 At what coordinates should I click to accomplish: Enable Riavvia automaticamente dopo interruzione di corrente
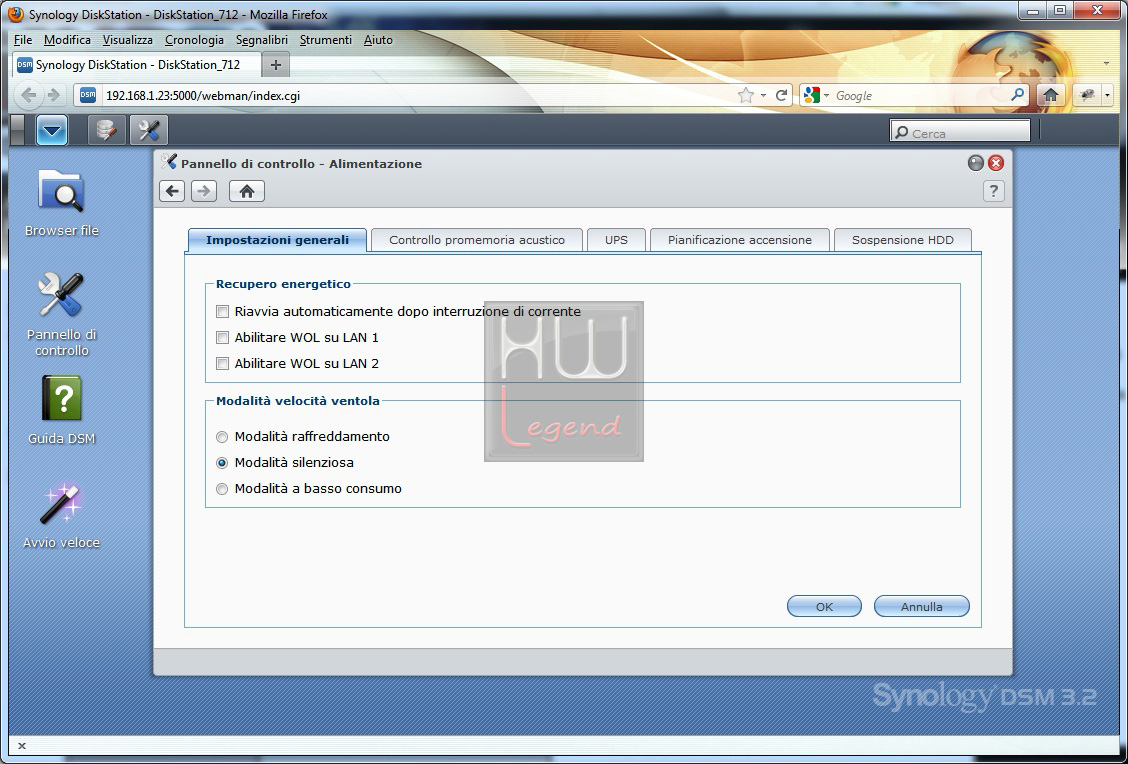click(222, 311)
